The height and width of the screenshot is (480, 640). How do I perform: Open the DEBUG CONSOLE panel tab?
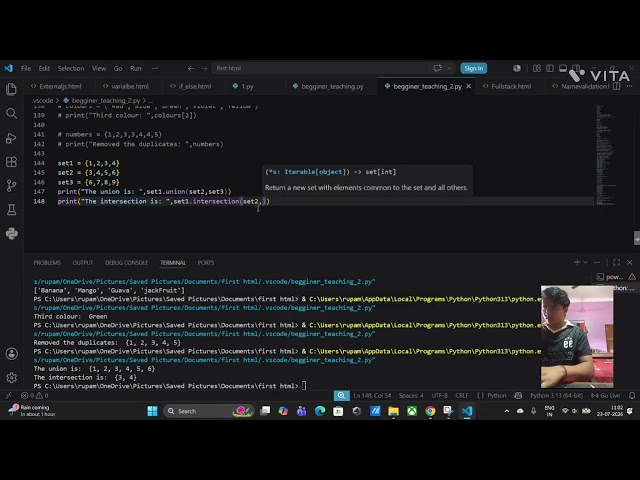(x=127, y=262)
